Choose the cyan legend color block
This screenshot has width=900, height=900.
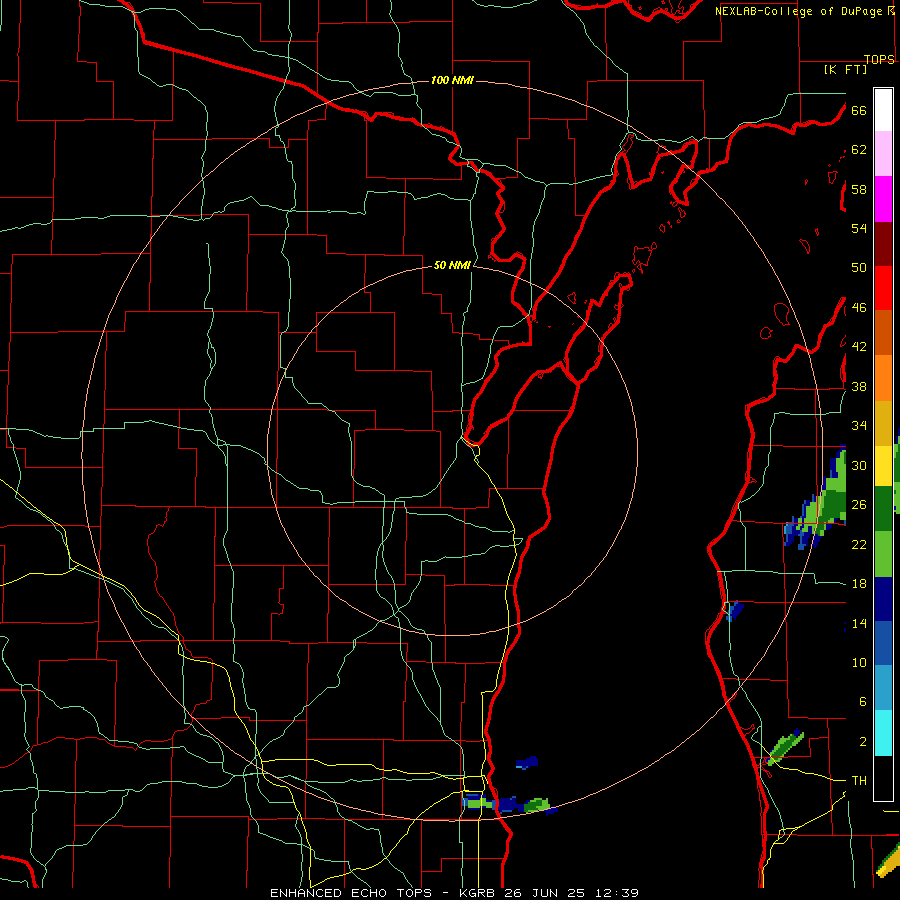pyautogui.click(x=883, y=733)
